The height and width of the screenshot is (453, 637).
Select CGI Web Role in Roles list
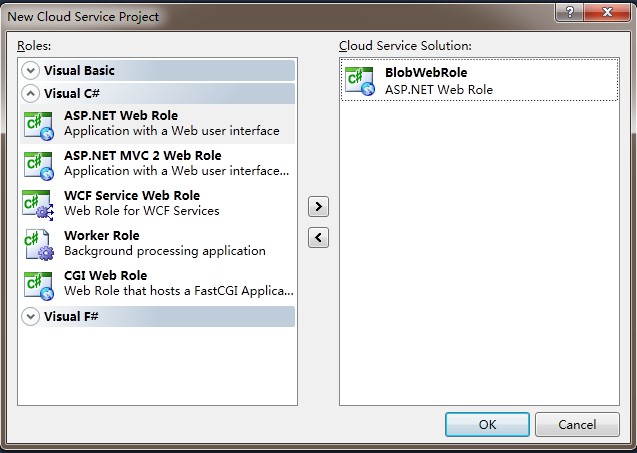[105, 276]
